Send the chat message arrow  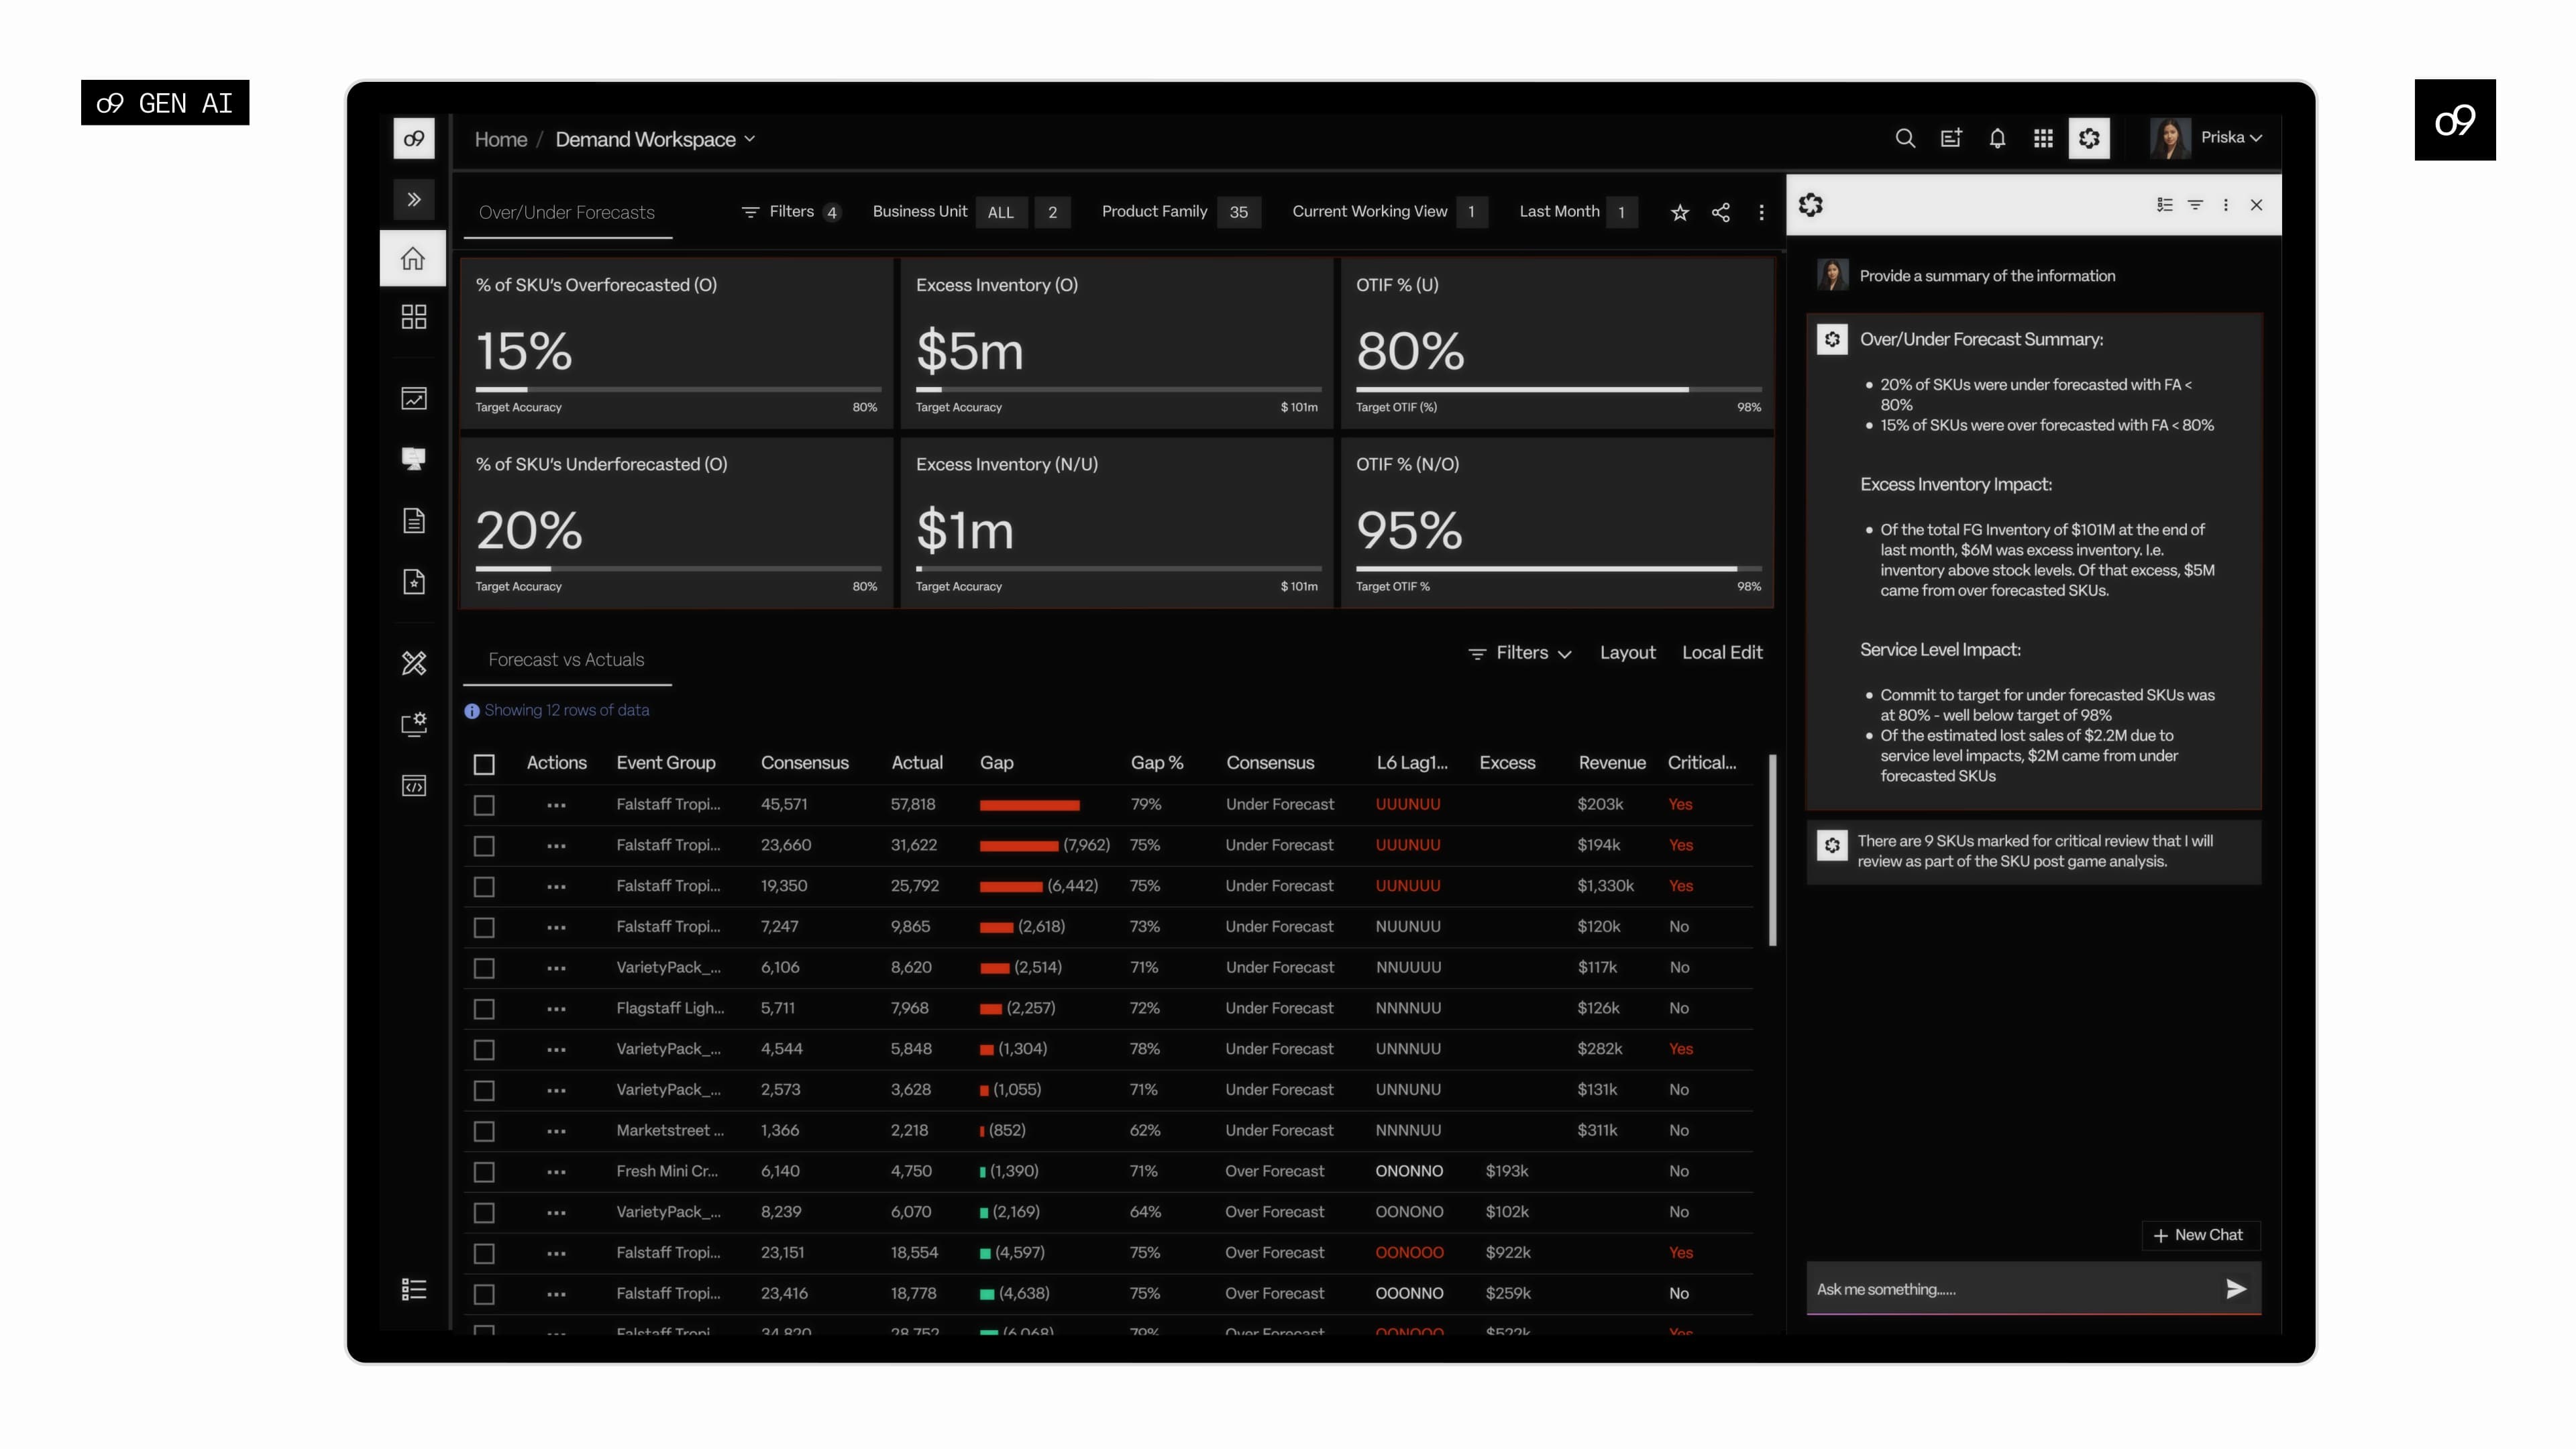[x=2236, y=1289]
